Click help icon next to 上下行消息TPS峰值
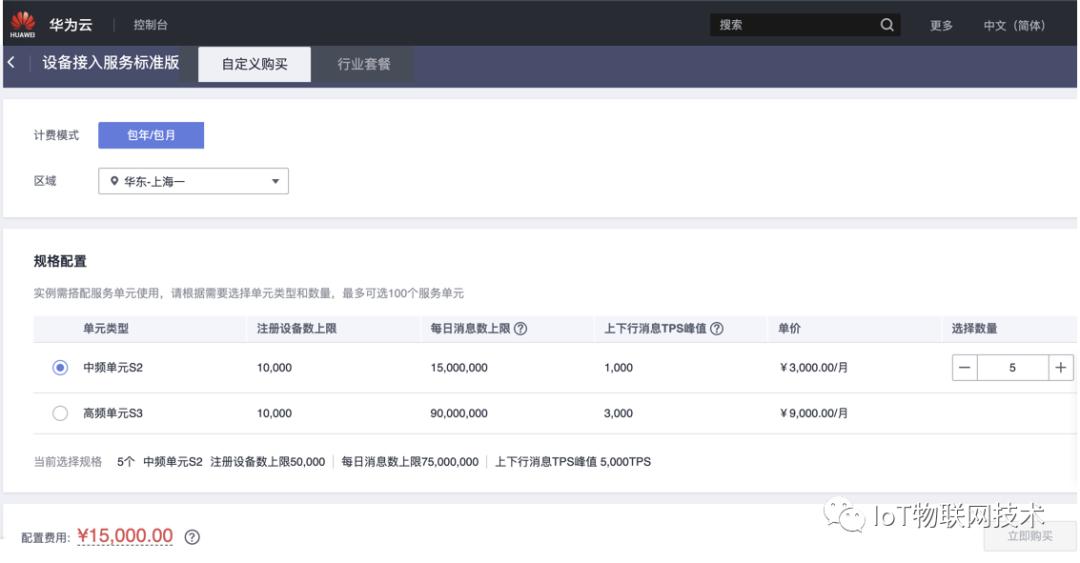The height and width of the screenshot is (563, 1080). (717, 329)
